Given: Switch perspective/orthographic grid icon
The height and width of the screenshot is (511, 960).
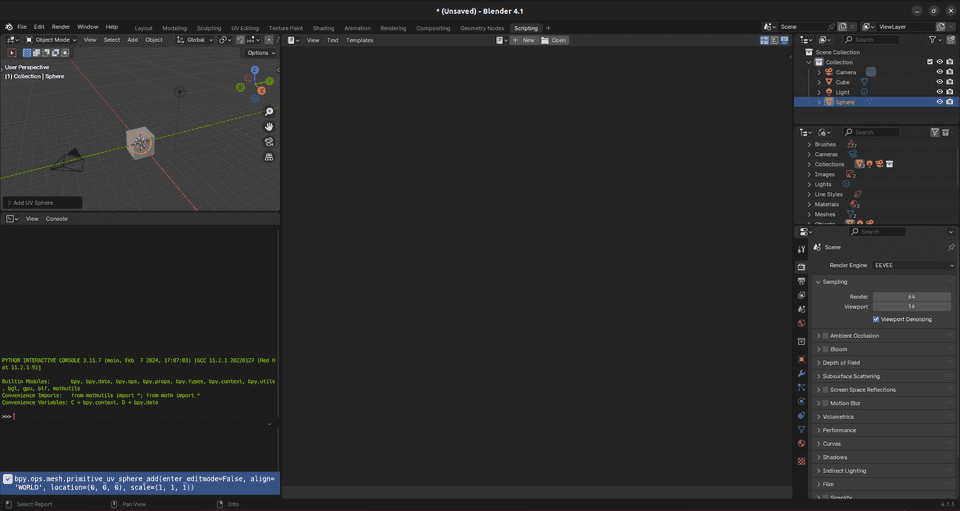Looking at the screenshot, I should 269,157.
